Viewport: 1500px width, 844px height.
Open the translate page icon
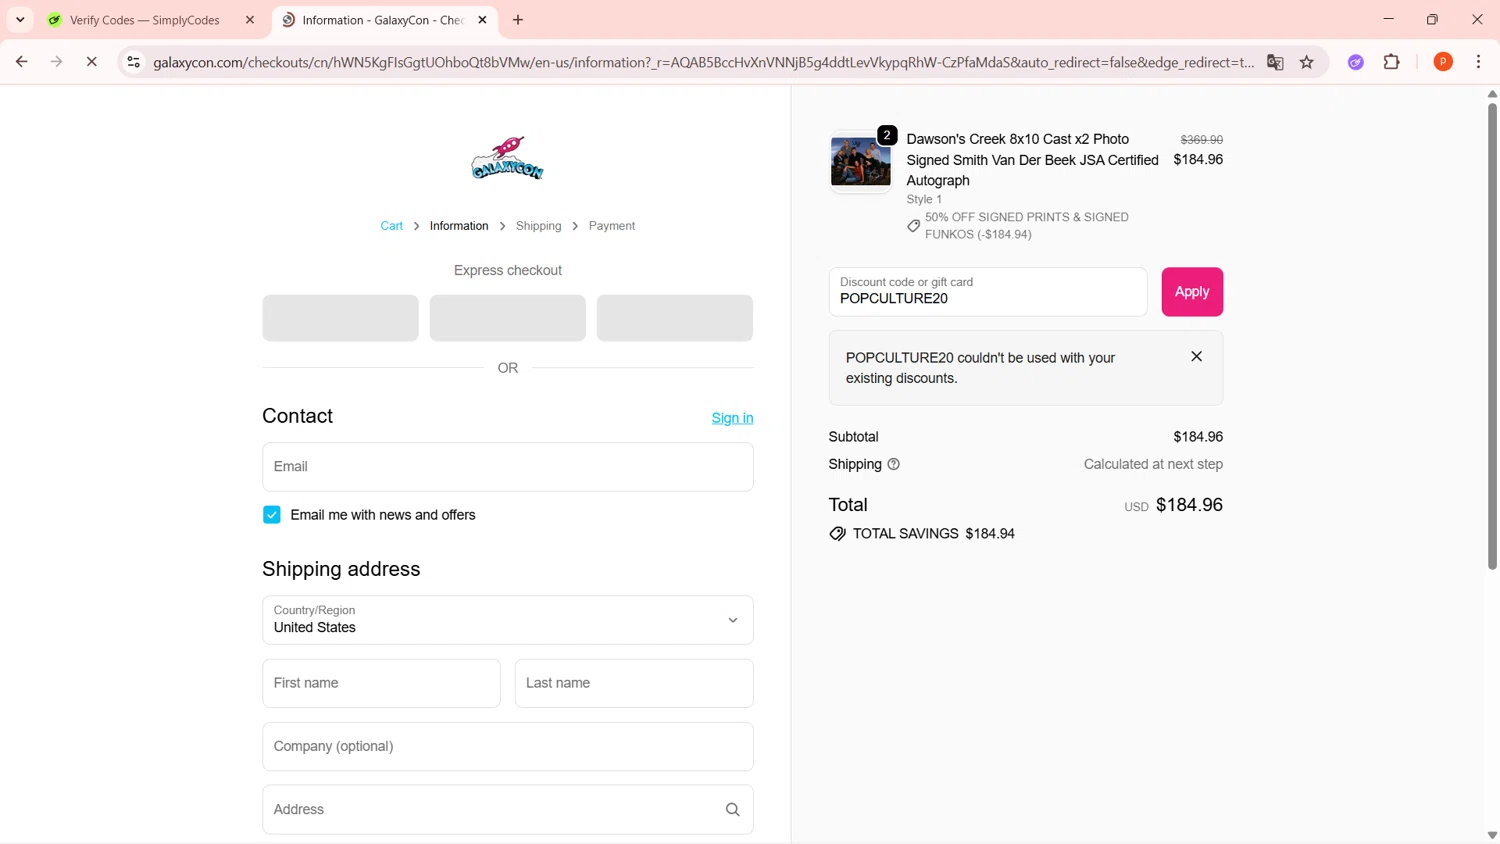click(1275, 62)
